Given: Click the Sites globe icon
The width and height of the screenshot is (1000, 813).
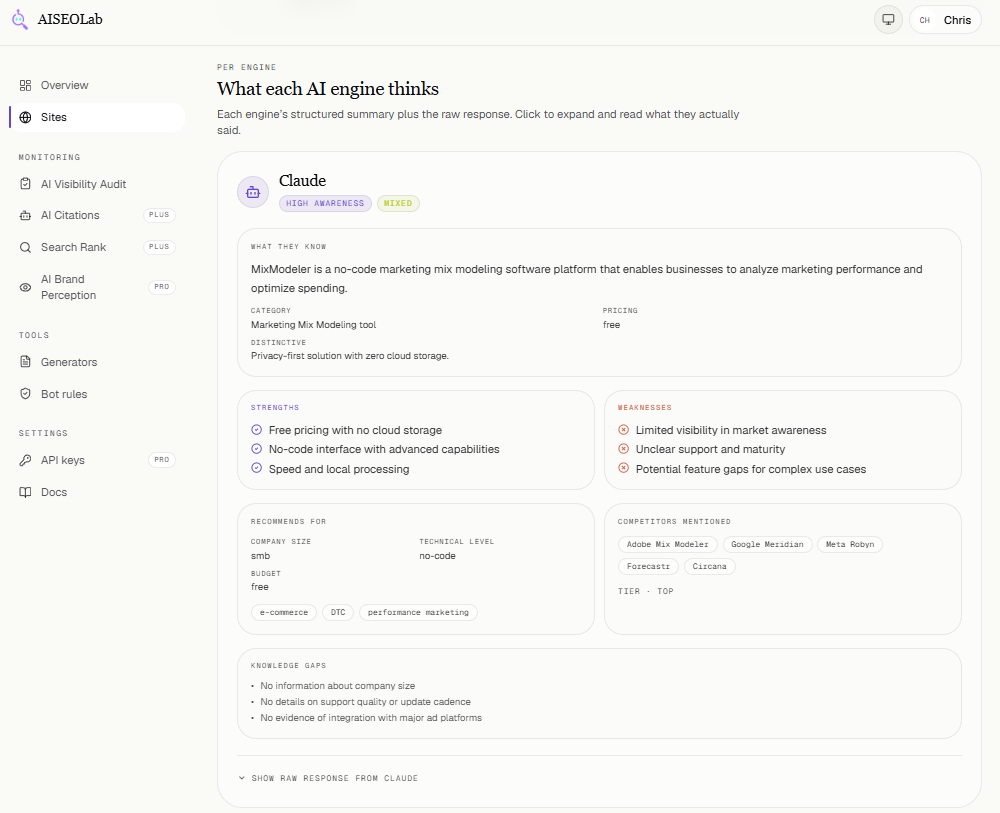Looking at the screenshot, I should [26, 117].
